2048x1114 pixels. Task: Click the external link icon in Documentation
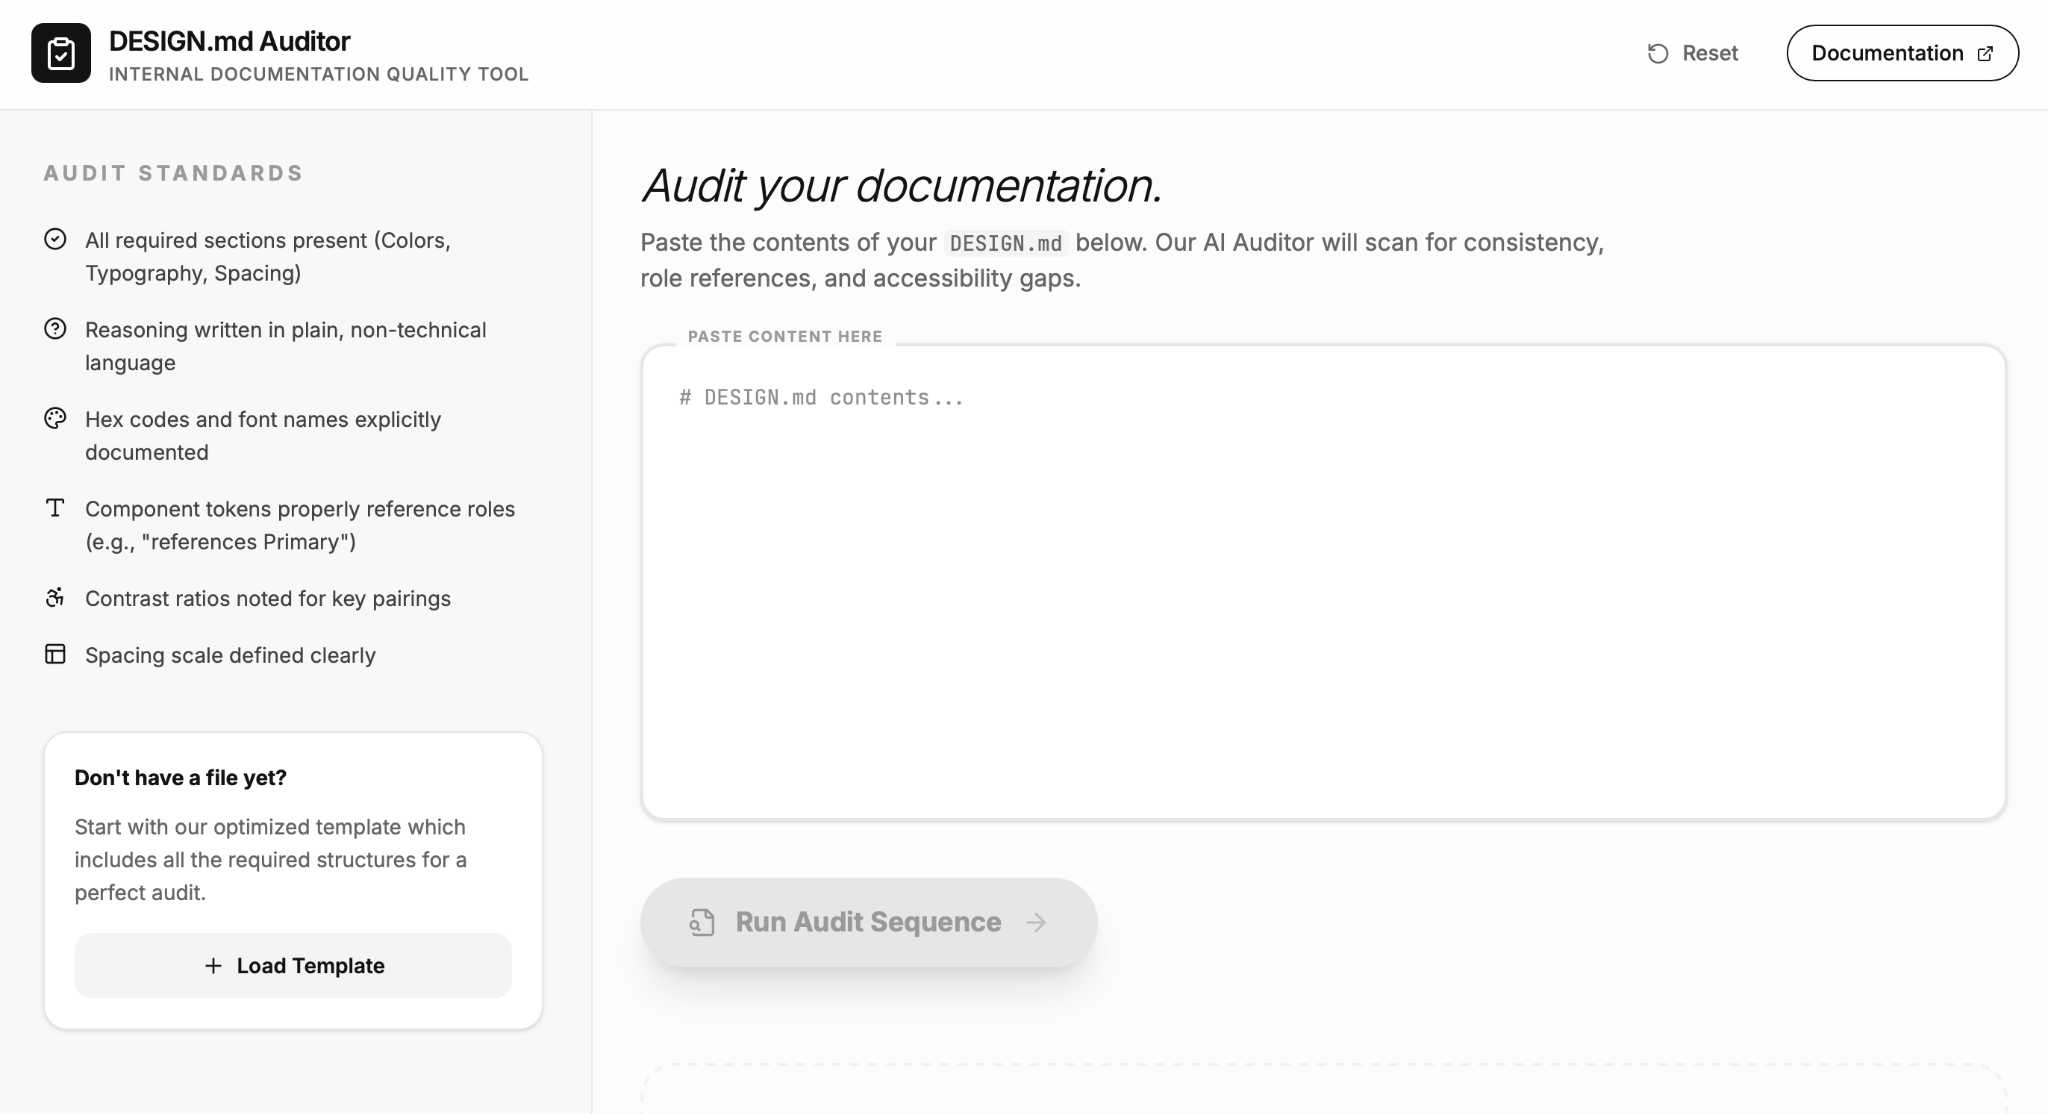tap(1985, 54)
